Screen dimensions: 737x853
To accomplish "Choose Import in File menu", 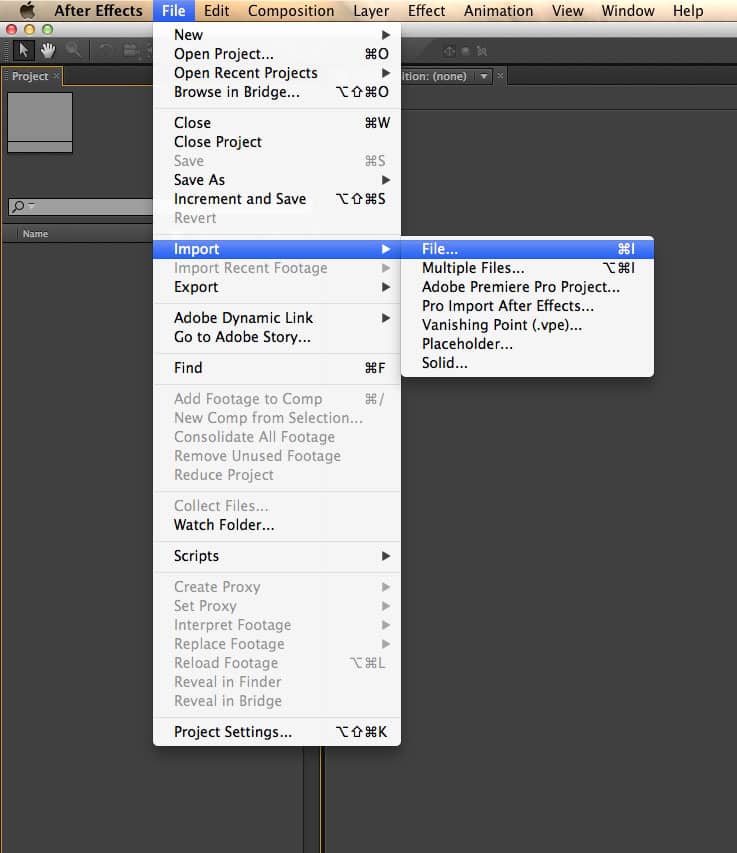I will [x=277, y=249].
